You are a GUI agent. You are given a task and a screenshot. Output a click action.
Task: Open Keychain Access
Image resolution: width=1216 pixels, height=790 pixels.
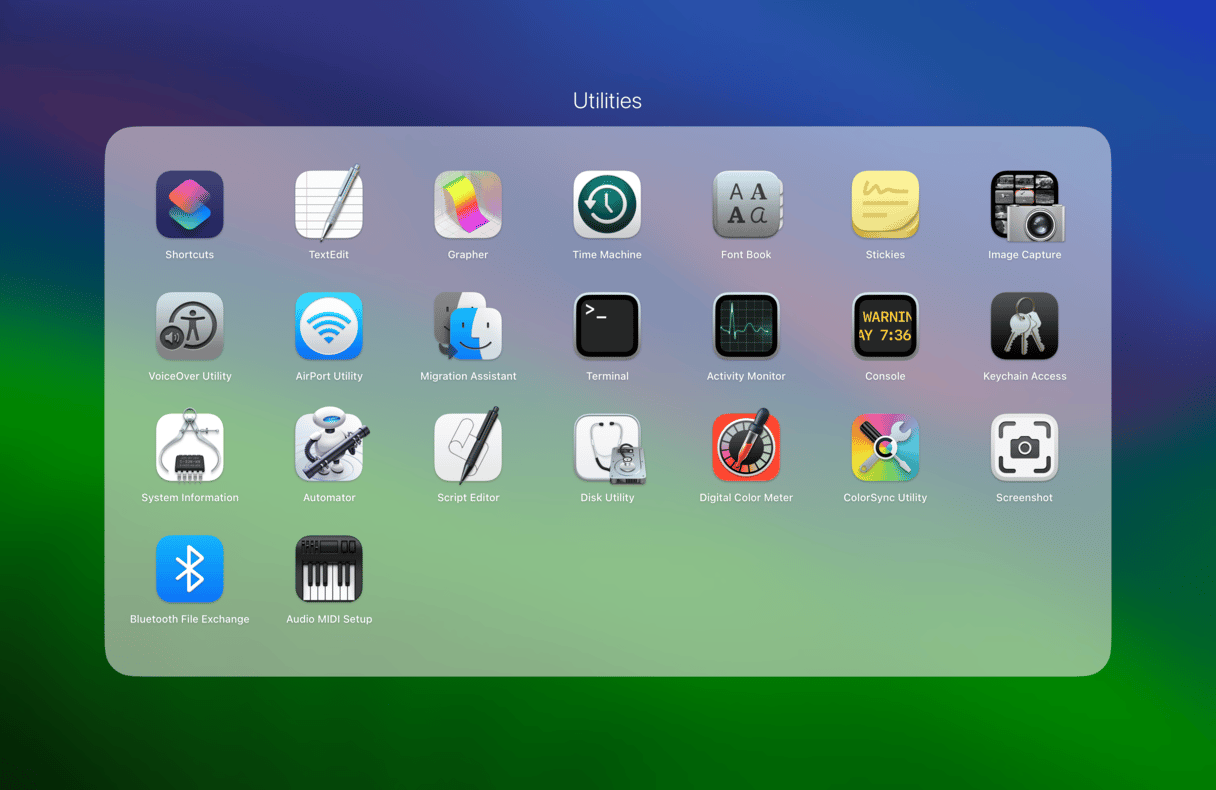[1025, 326]
